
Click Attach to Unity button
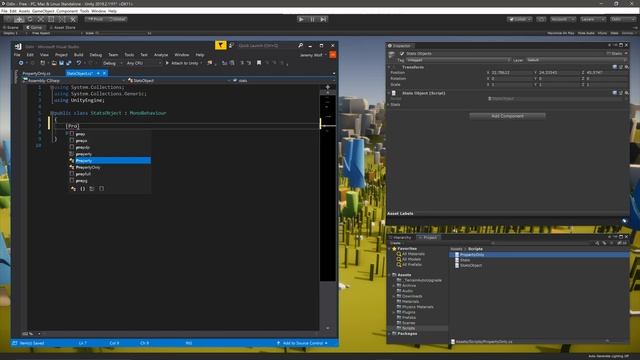182,63
